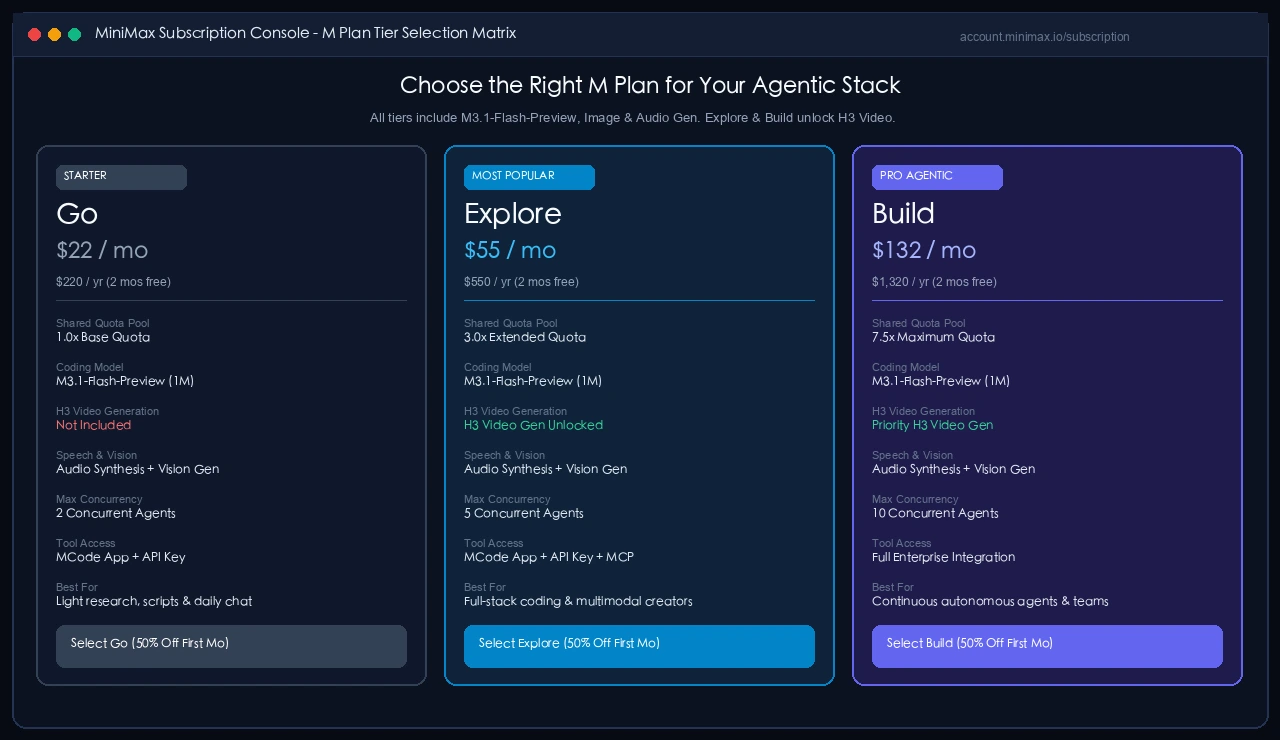
Task: Click the 'All tiers include M3.1-Flash-Preview' subtitle
Action: 632,118
